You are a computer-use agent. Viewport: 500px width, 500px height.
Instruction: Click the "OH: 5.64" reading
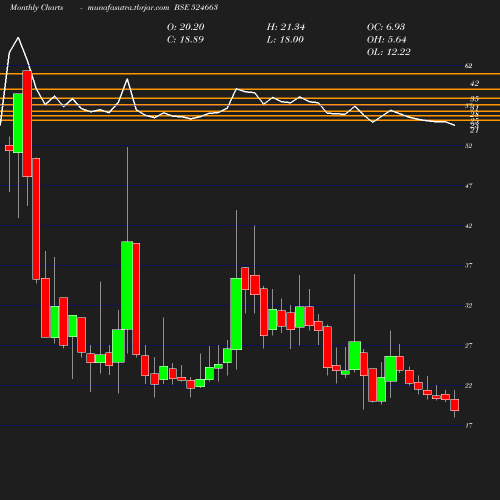tap(387, 40)
